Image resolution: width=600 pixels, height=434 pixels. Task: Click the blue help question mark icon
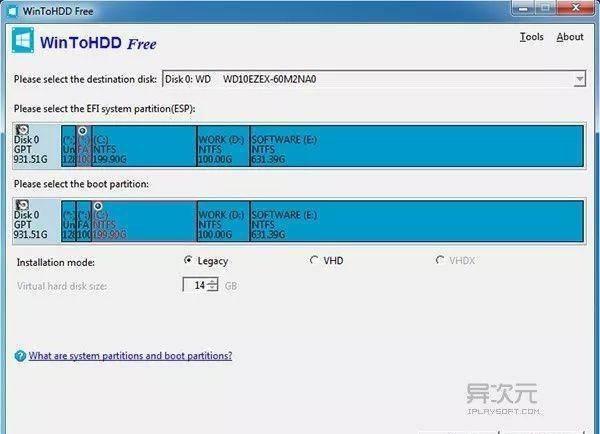click(20, 356)
